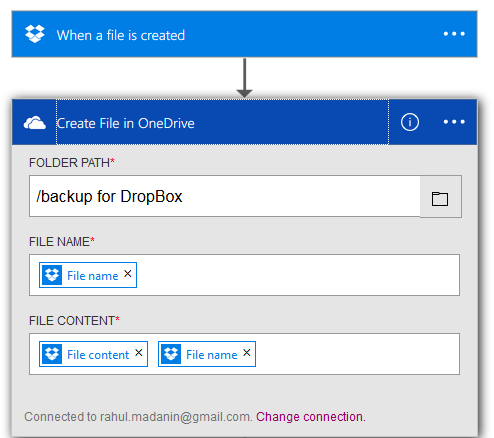Click the FOLDER PATH label

click(72, 163)
